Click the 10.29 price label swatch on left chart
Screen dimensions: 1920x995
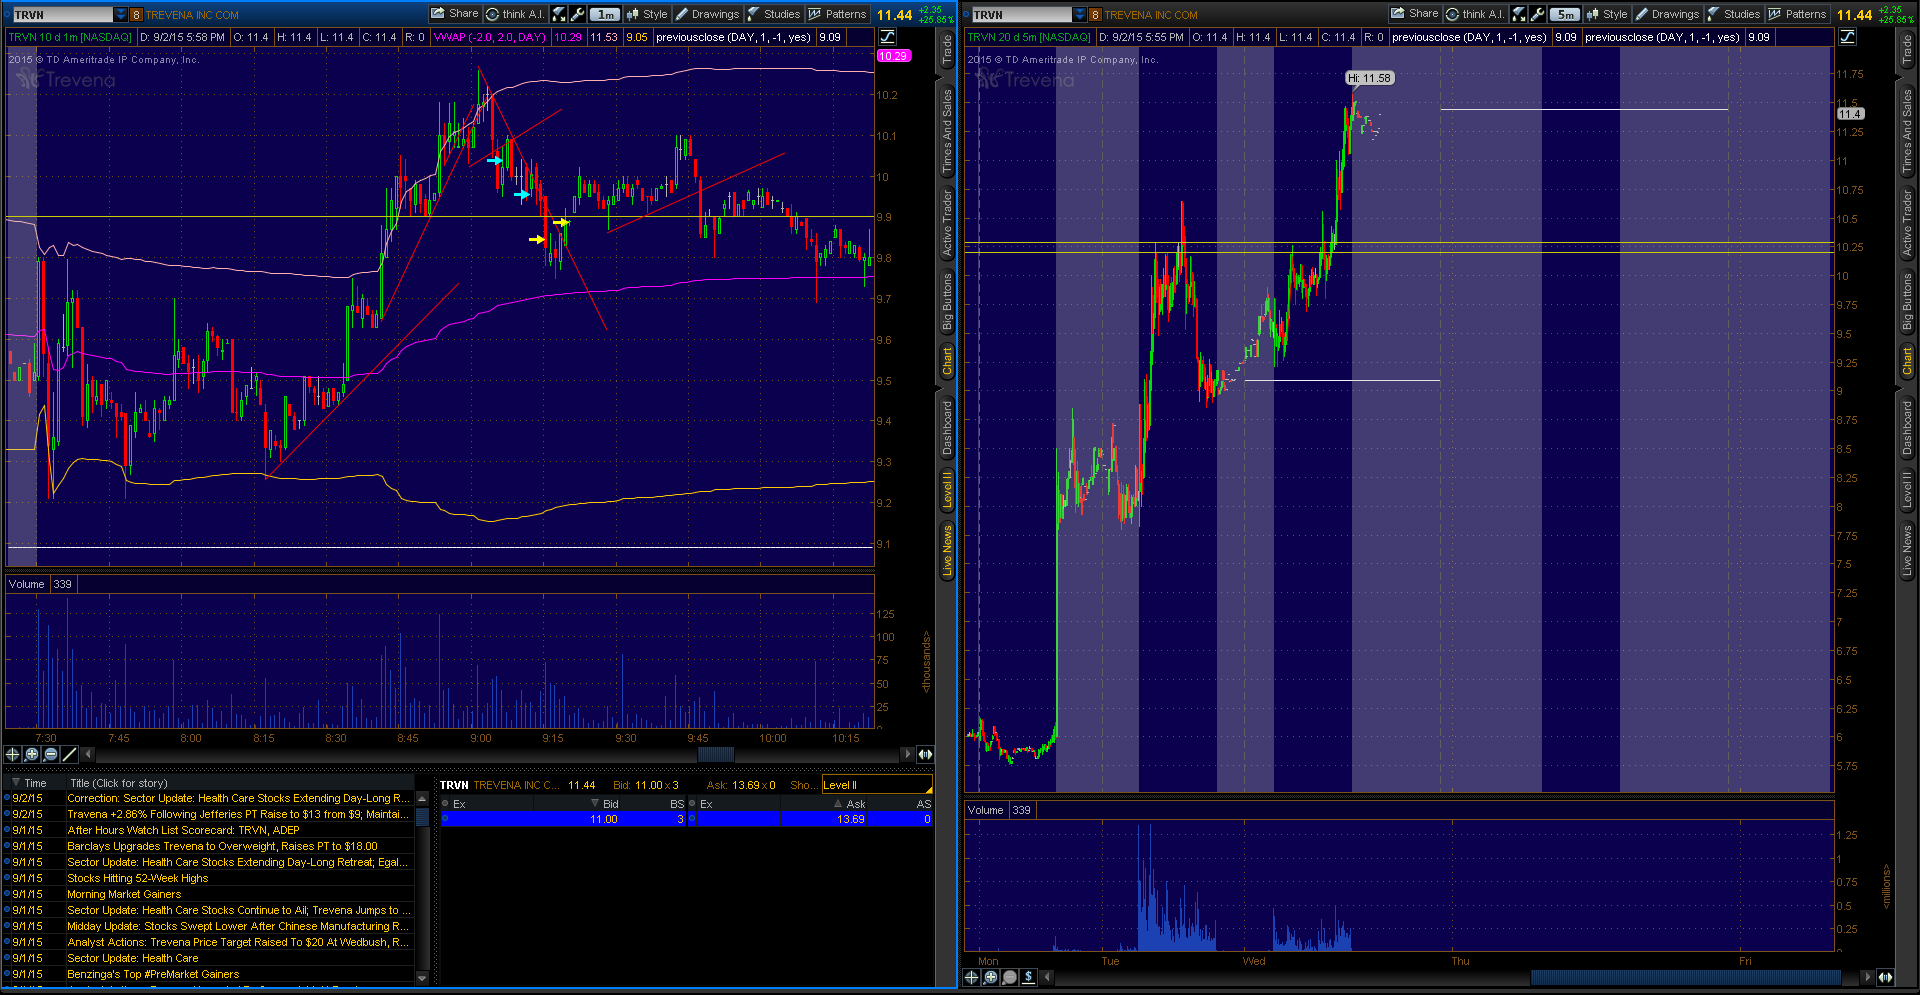893,56
